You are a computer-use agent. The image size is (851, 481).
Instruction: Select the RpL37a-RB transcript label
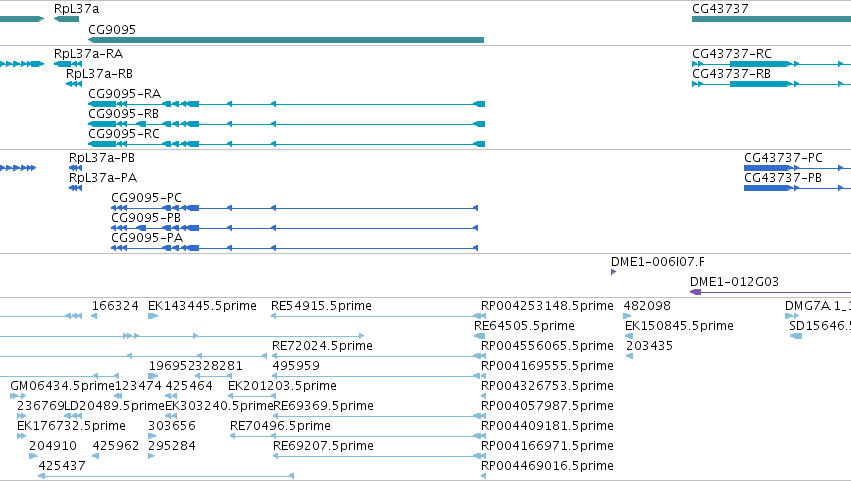click(99, 74)
